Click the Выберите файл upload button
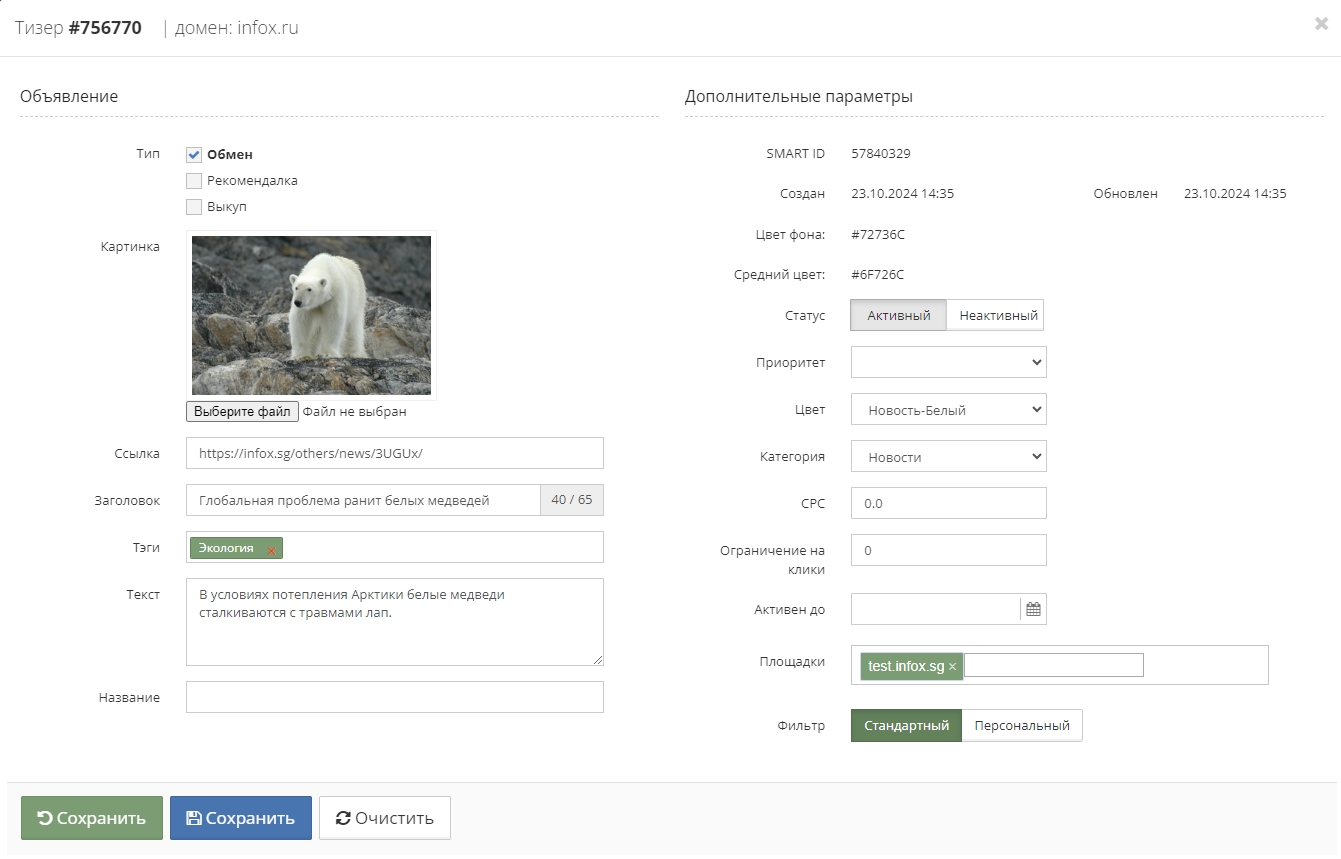This screenshot has height=859, width=1341. click(242, 412)
